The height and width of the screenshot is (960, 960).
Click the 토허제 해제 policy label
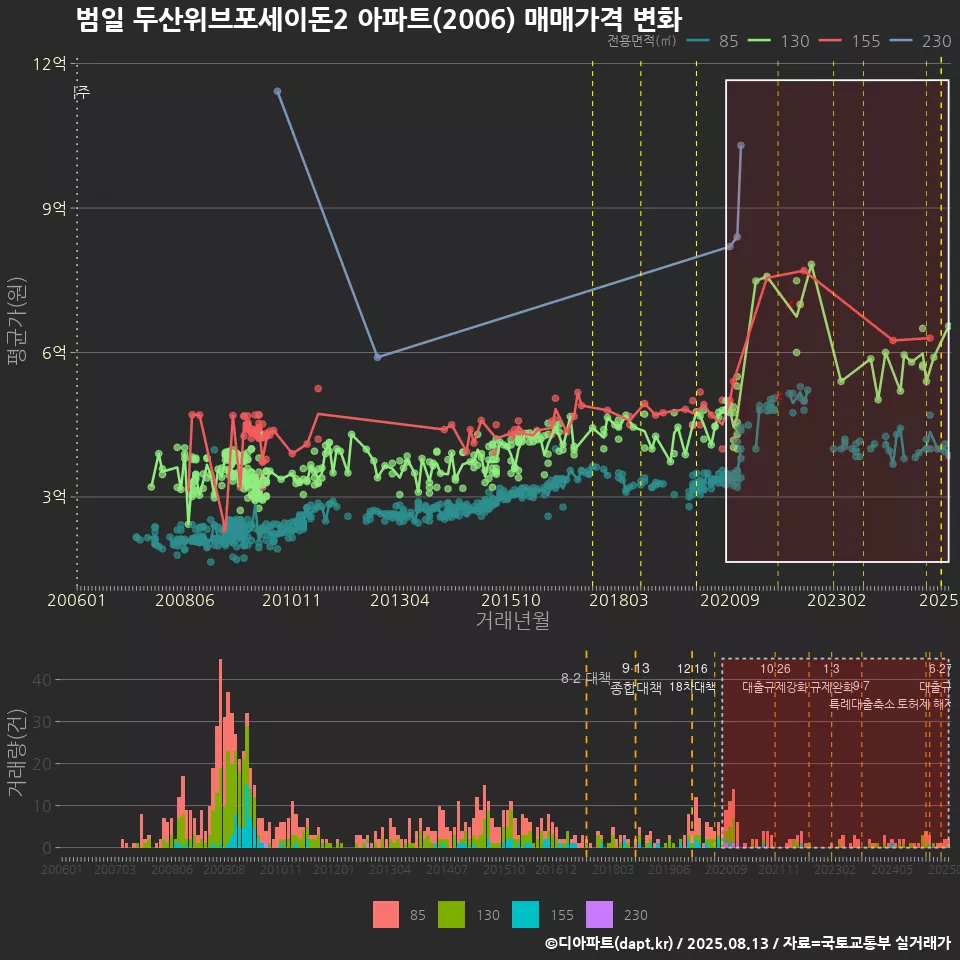click(923, 704)
